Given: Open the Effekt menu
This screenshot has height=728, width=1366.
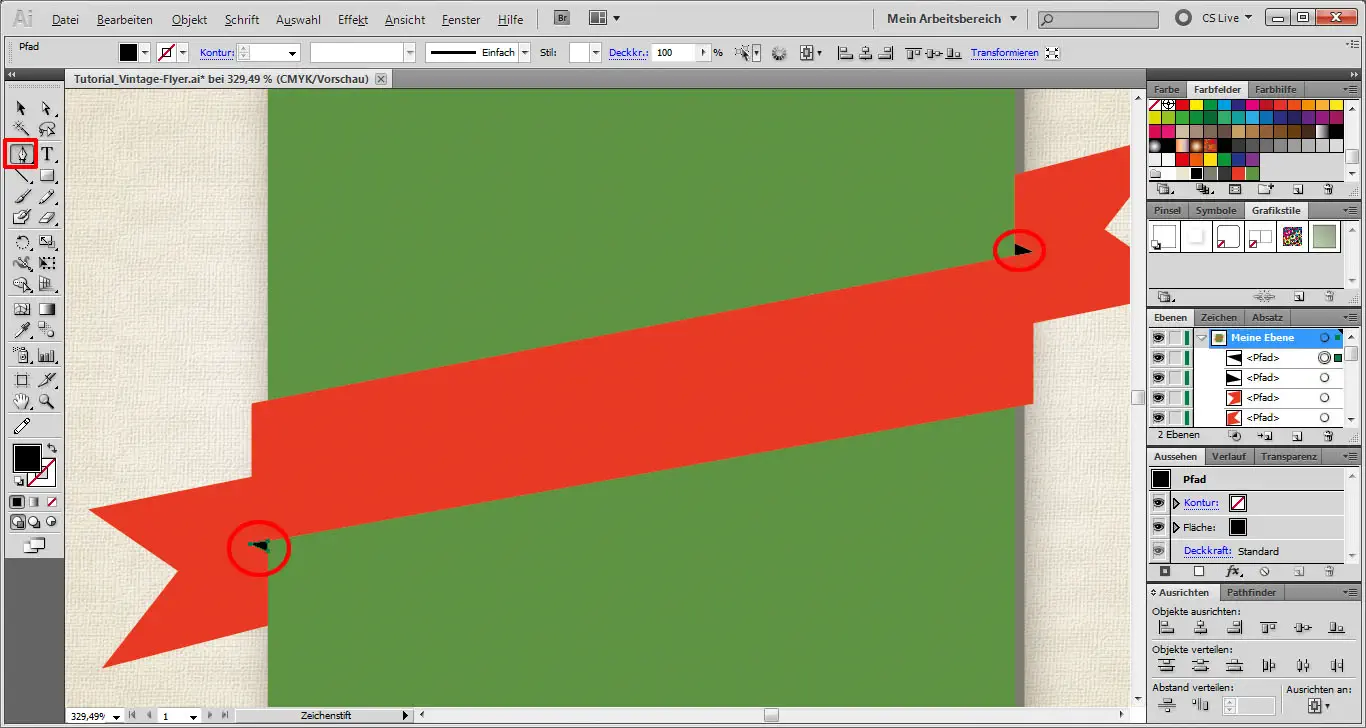Looking at the screenshot, I should pos(353,19).
